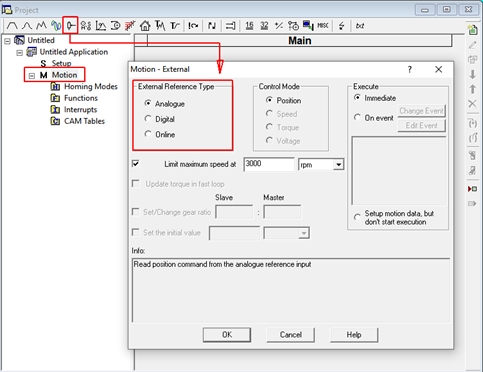Choose Immediate execution option
Screen dimensions: 483x372
375,98
